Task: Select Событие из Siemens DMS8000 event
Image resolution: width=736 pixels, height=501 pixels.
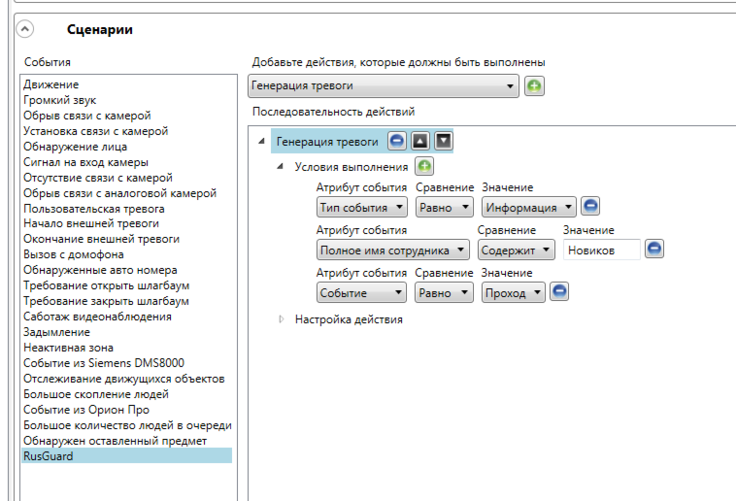Action: point(104,362)
